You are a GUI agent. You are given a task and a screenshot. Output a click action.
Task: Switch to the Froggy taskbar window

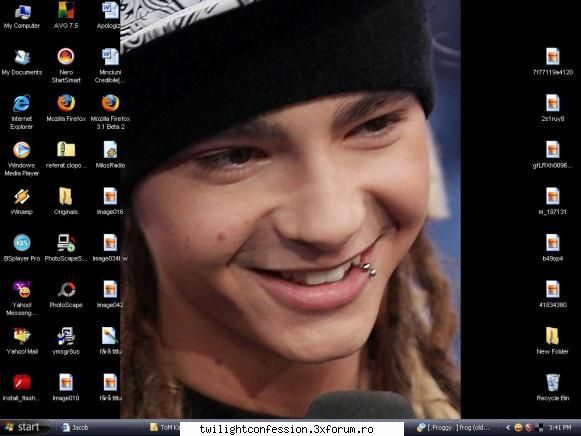click(454, 427)
